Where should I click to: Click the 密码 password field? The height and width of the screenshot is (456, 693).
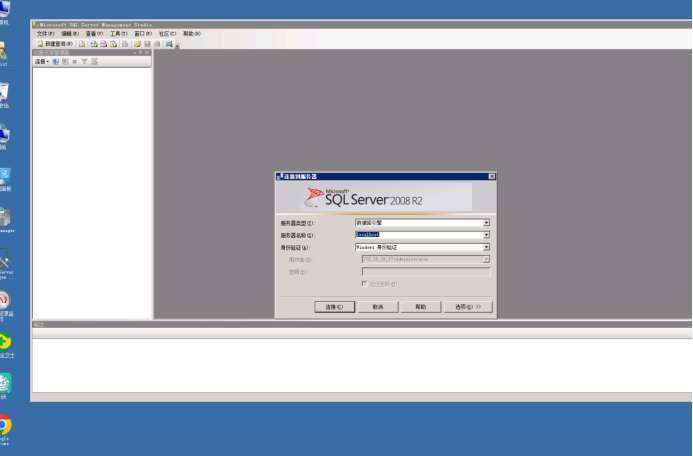(x=426, y=272)
